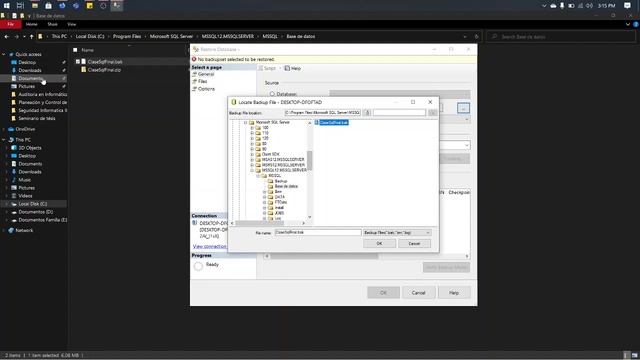Open Desktop under Quick access
This screenshot has width=640, height=360.
pyautogui.click(x=27, y=62)
